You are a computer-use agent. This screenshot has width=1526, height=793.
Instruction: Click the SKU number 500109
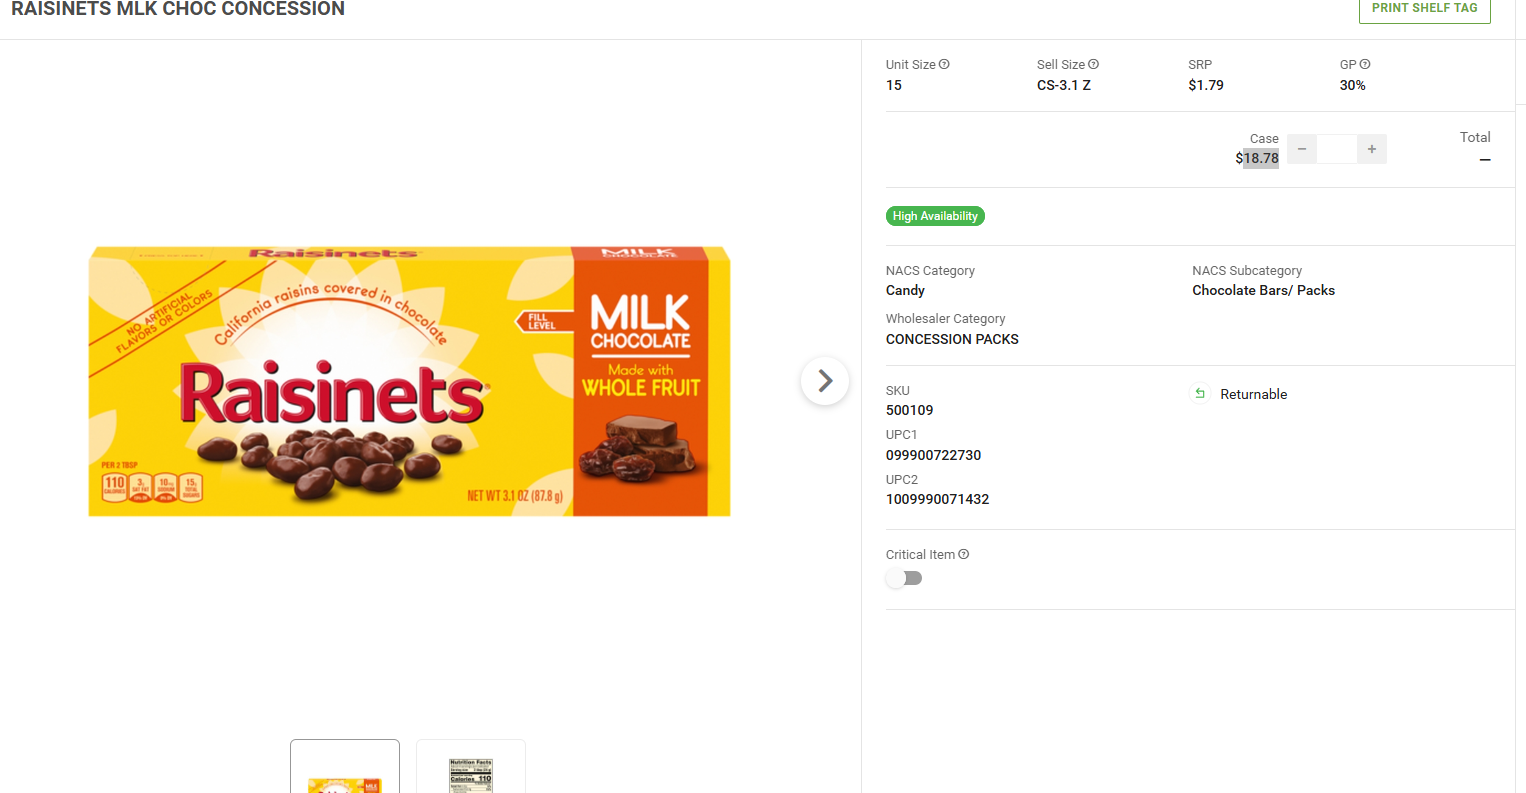coord(909,410)
